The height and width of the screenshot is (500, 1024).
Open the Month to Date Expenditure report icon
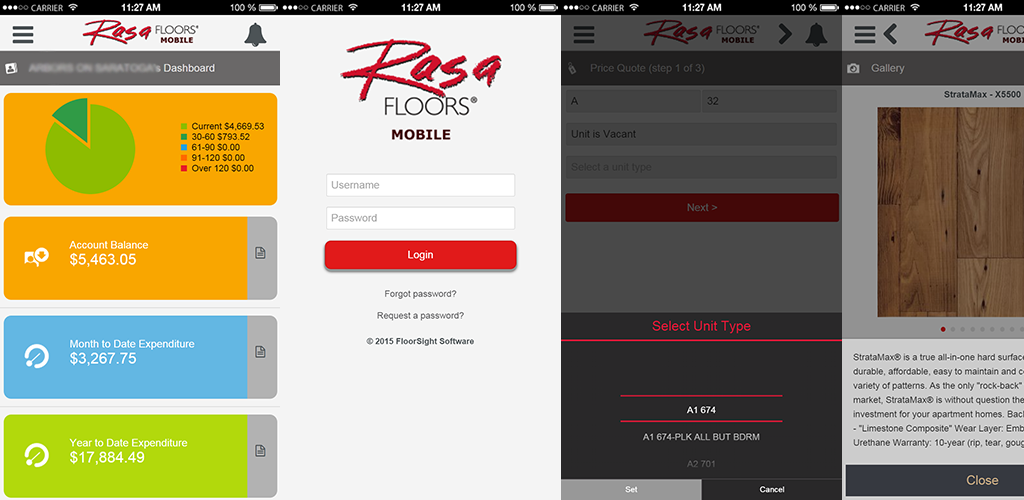coord(261,352)
